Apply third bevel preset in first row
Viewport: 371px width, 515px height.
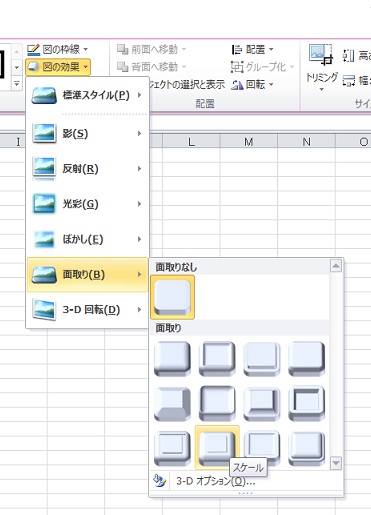point(262,358)
